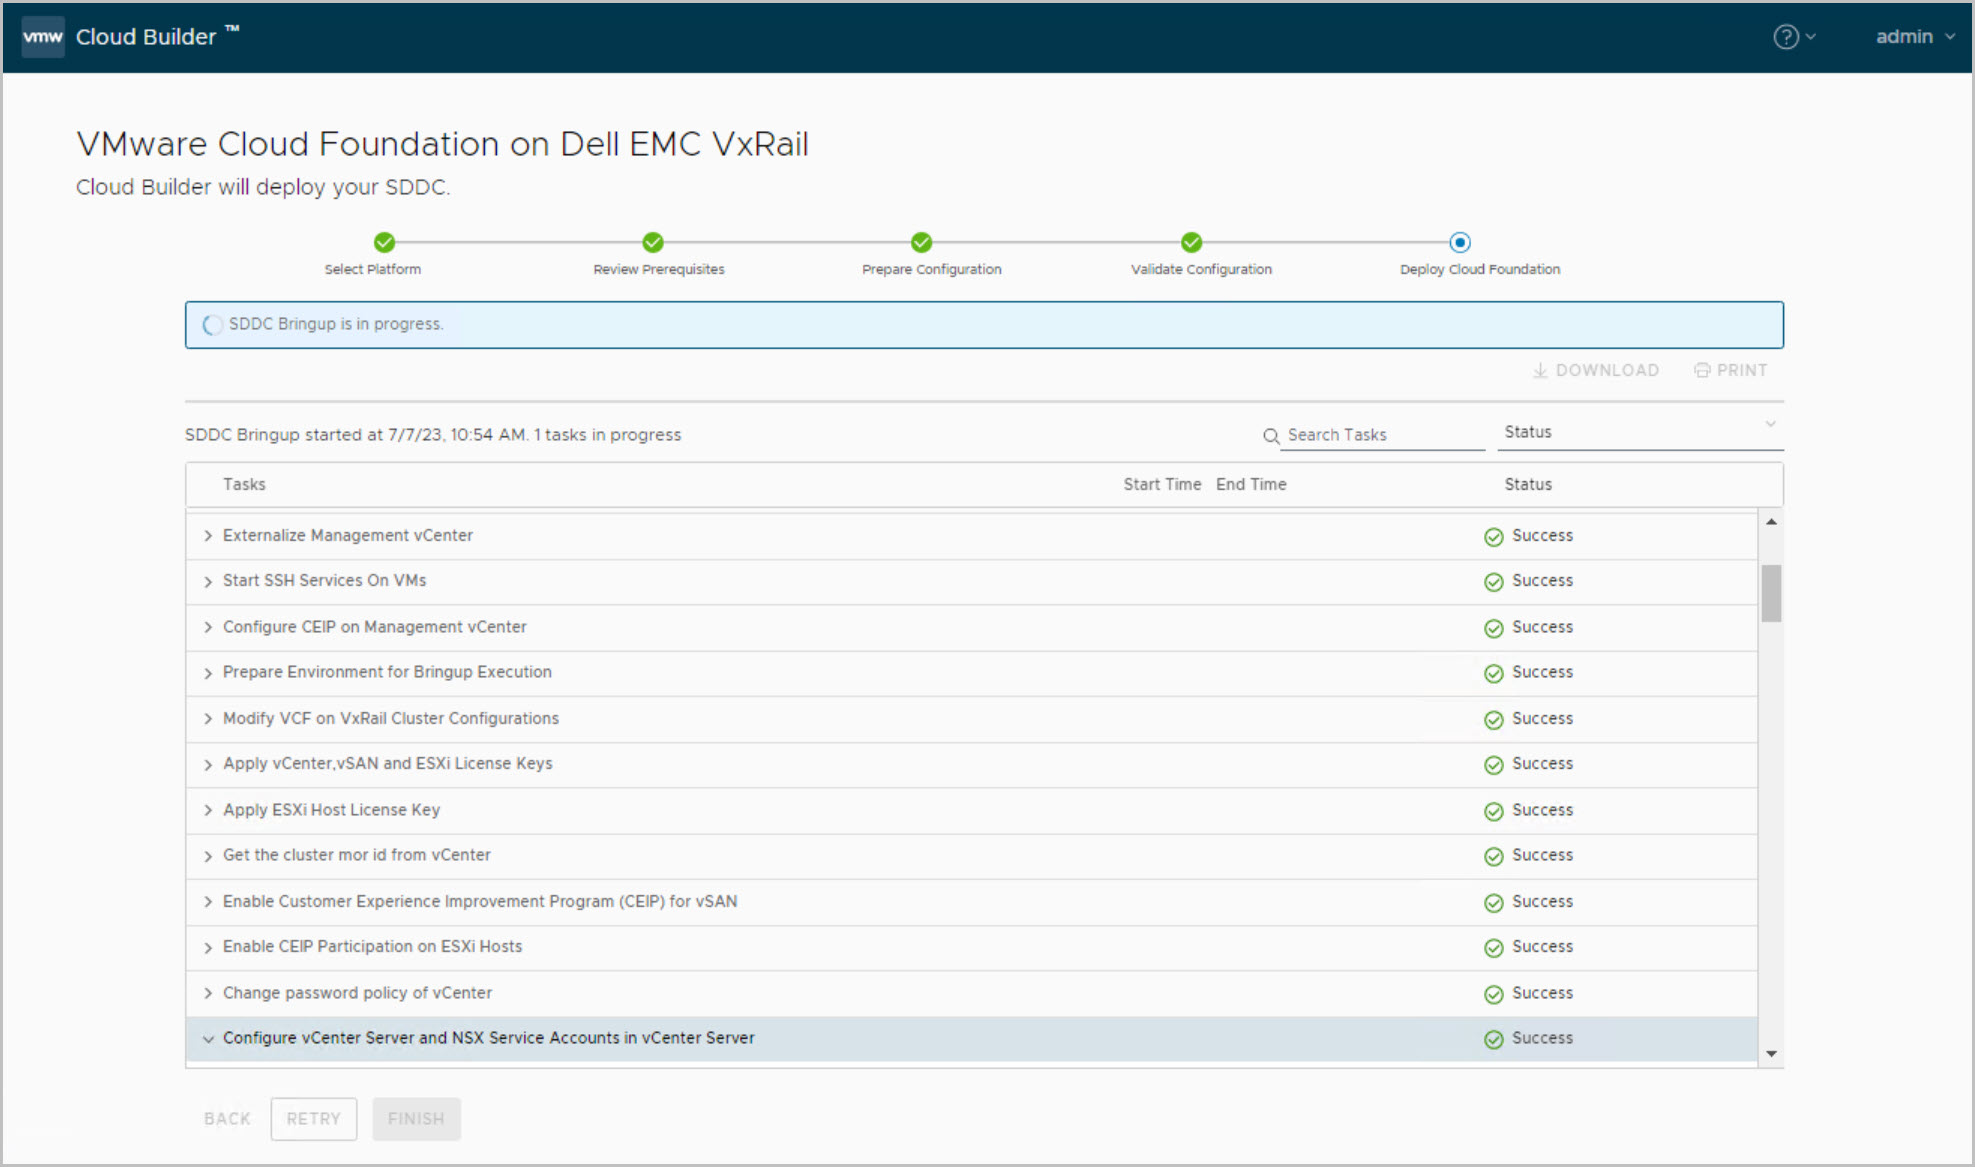Expand Apply ESXi Host License Key task
The height and width of the screenshot is (1167, 1975).
pos(208,810)
